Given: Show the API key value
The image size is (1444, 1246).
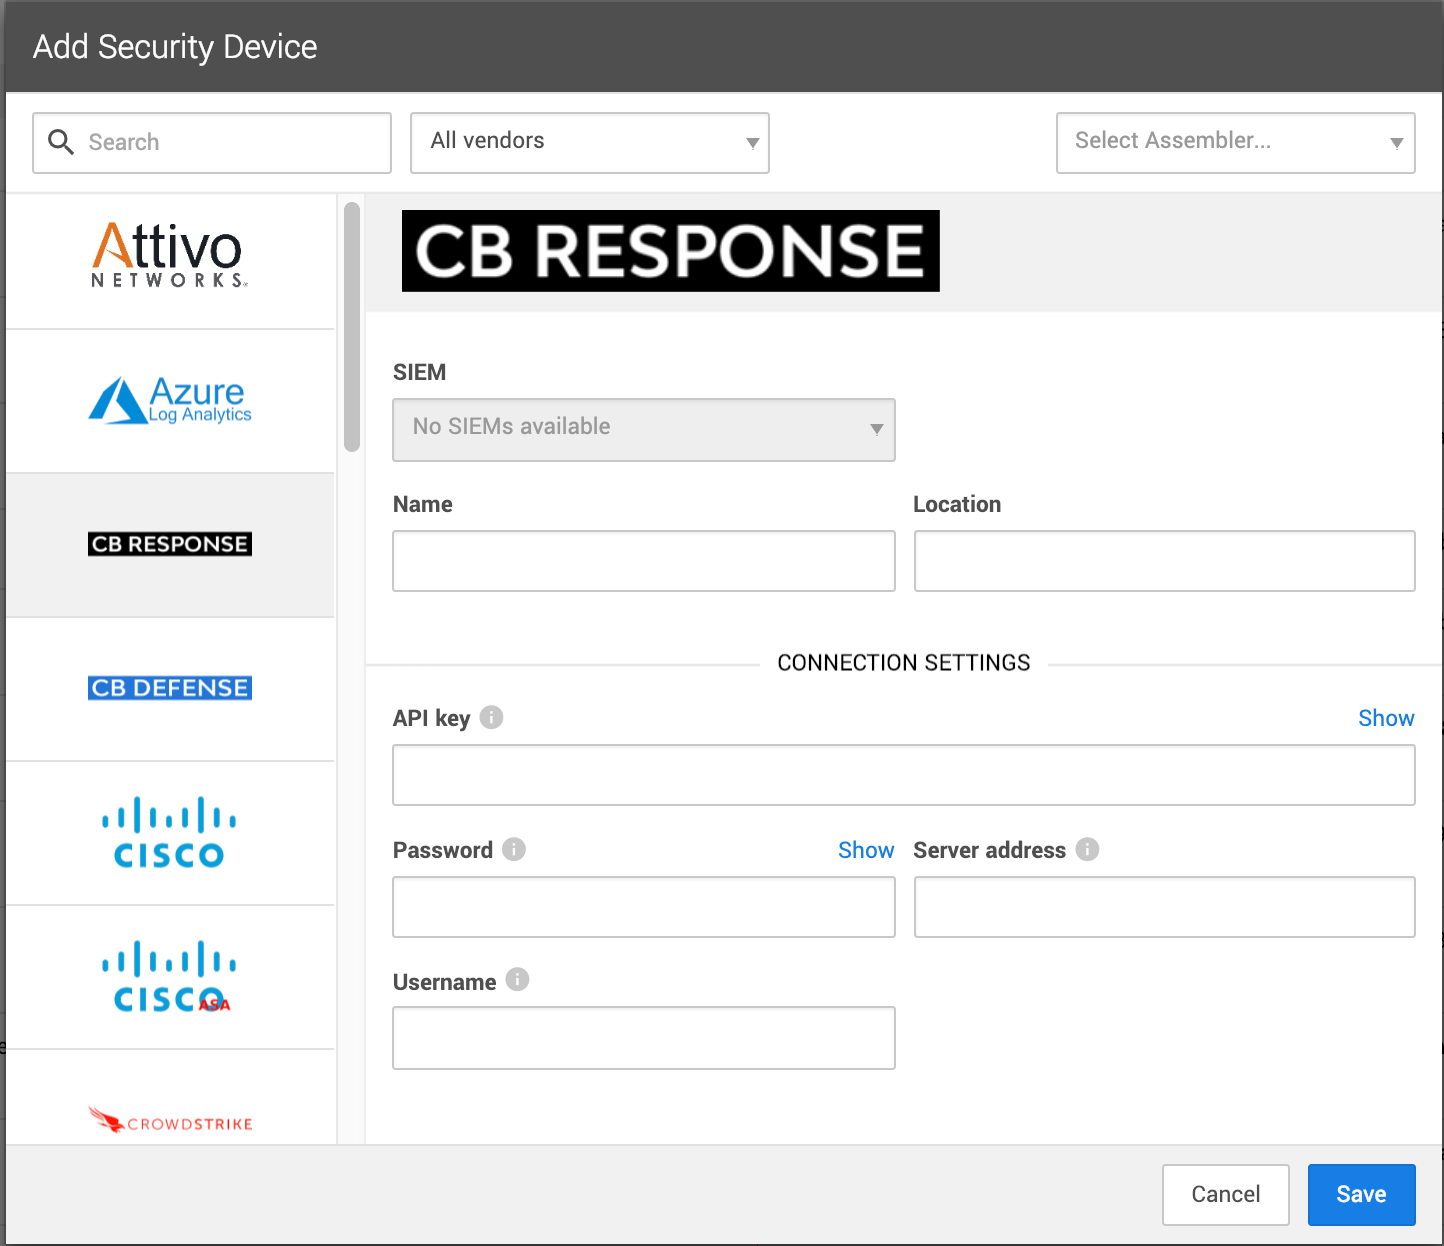Looking at the screenshot, I should 1386,718.
